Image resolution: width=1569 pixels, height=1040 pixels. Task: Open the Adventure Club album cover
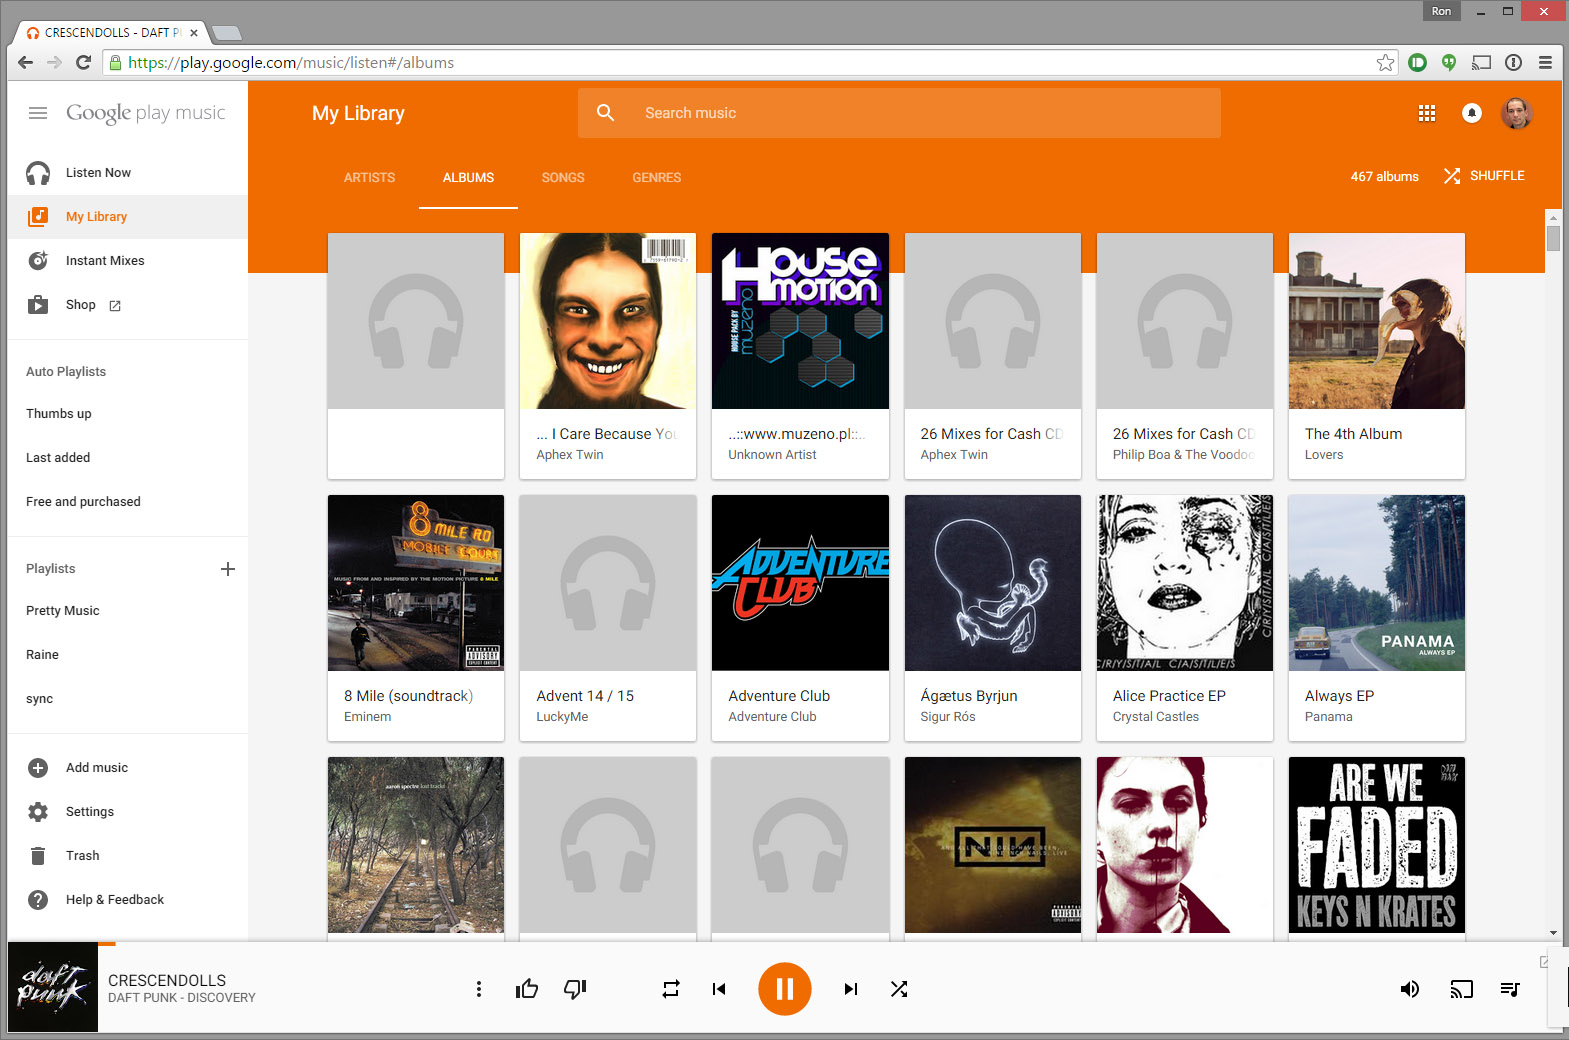(x=800, y=583)
